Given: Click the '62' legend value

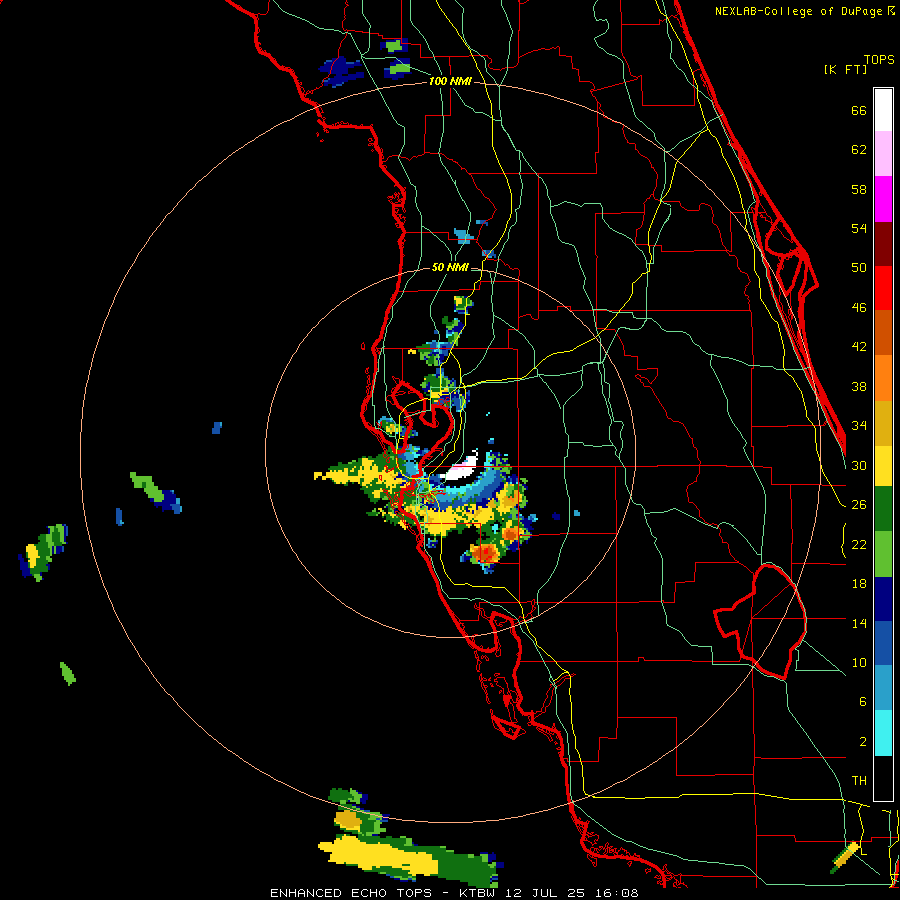Looking at the screenshot, I should 859,150.
